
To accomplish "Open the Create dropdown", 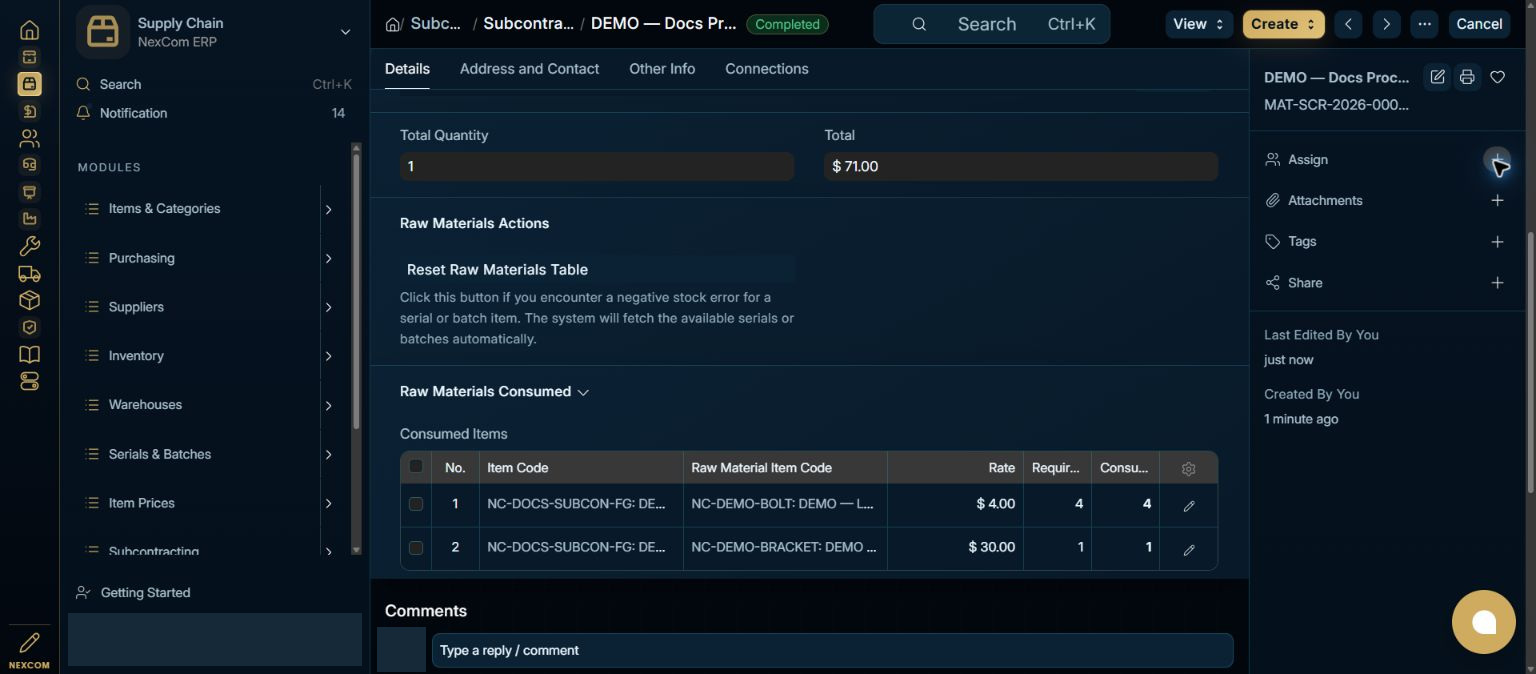I will (1283, 24).
